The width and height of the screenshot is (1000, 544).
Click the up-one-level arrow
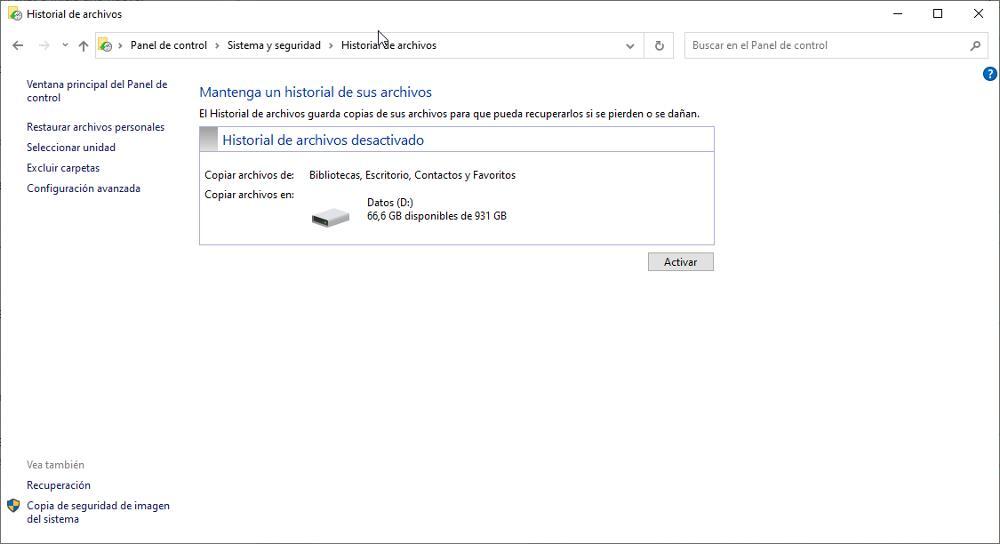(83, 45)
